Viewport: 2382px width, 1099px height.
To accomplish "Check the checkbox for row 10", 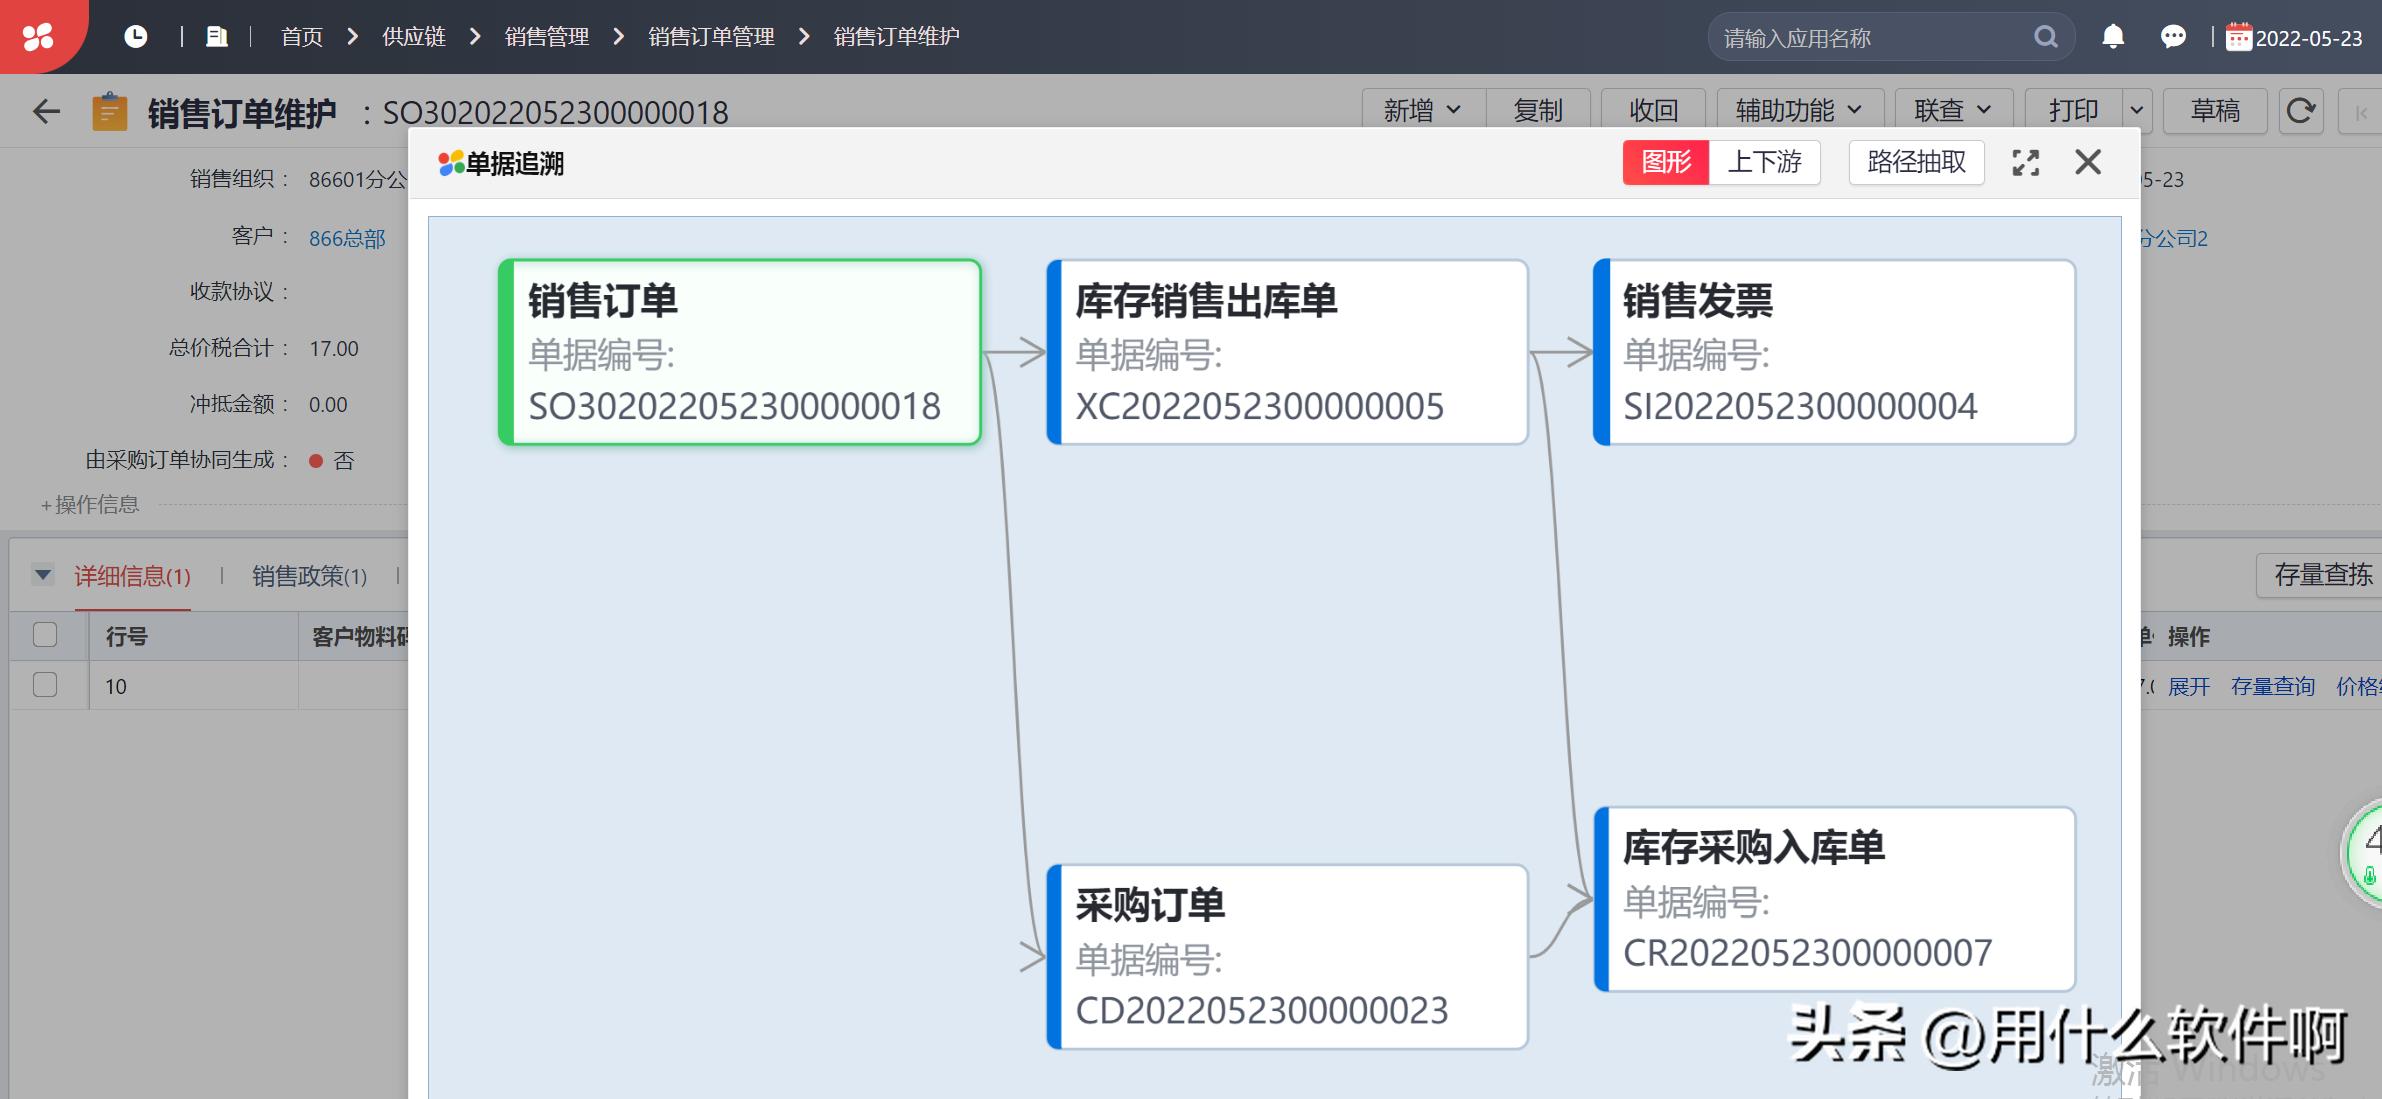I will 44,685.
